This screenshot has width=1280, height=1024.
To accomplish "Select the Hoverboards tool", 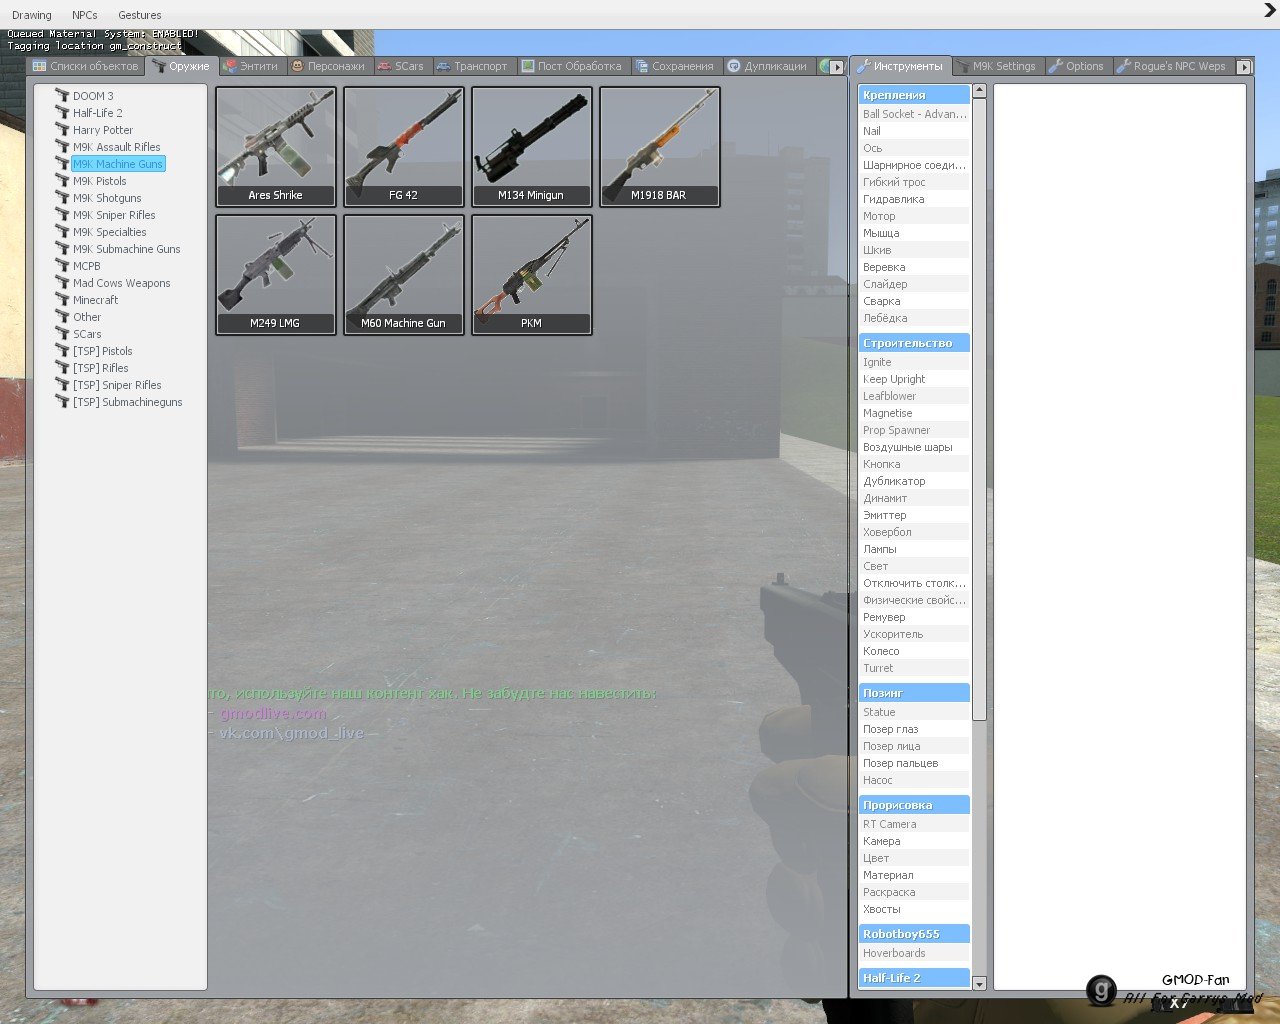I will [914, 953].
